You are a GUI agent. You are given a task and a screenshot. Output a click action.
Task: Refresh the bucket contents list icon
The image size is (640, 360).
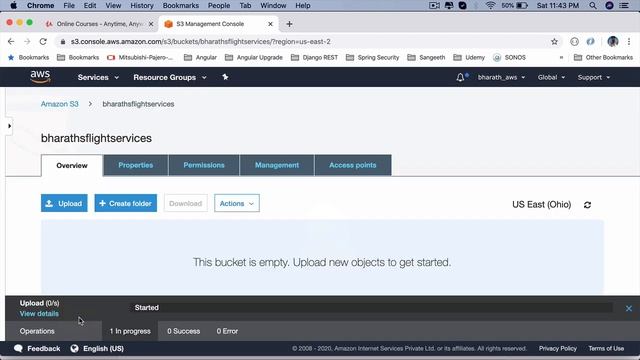tap(587, 205)
